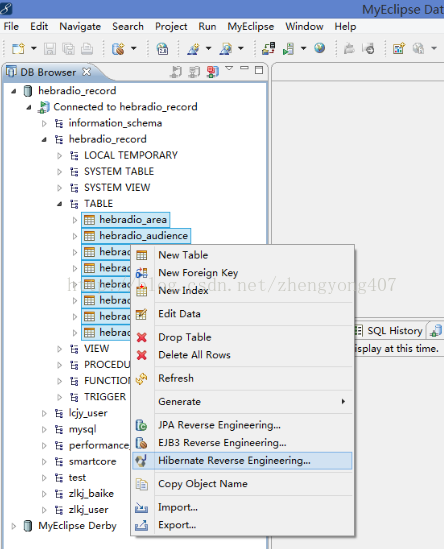This screenshot has width=444, height=549.
Task: Open the Generate submenu
Action: pos(242,402)
